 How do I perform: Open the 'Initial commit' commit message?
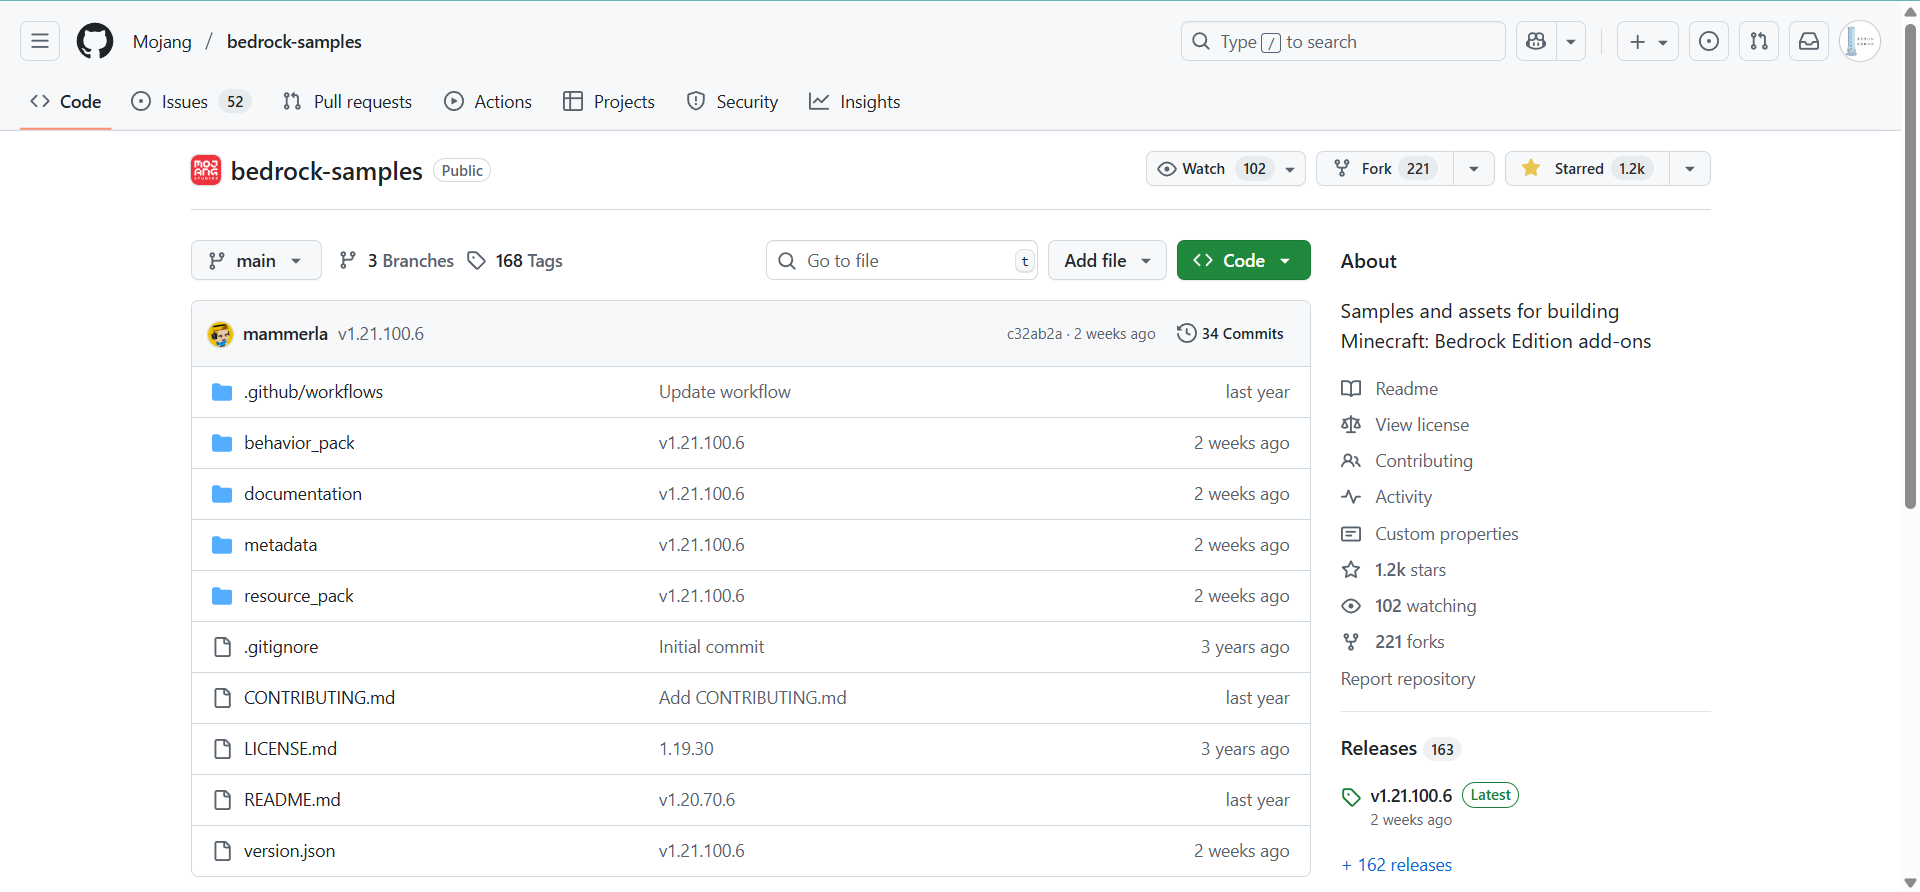[x=711, y=647]
